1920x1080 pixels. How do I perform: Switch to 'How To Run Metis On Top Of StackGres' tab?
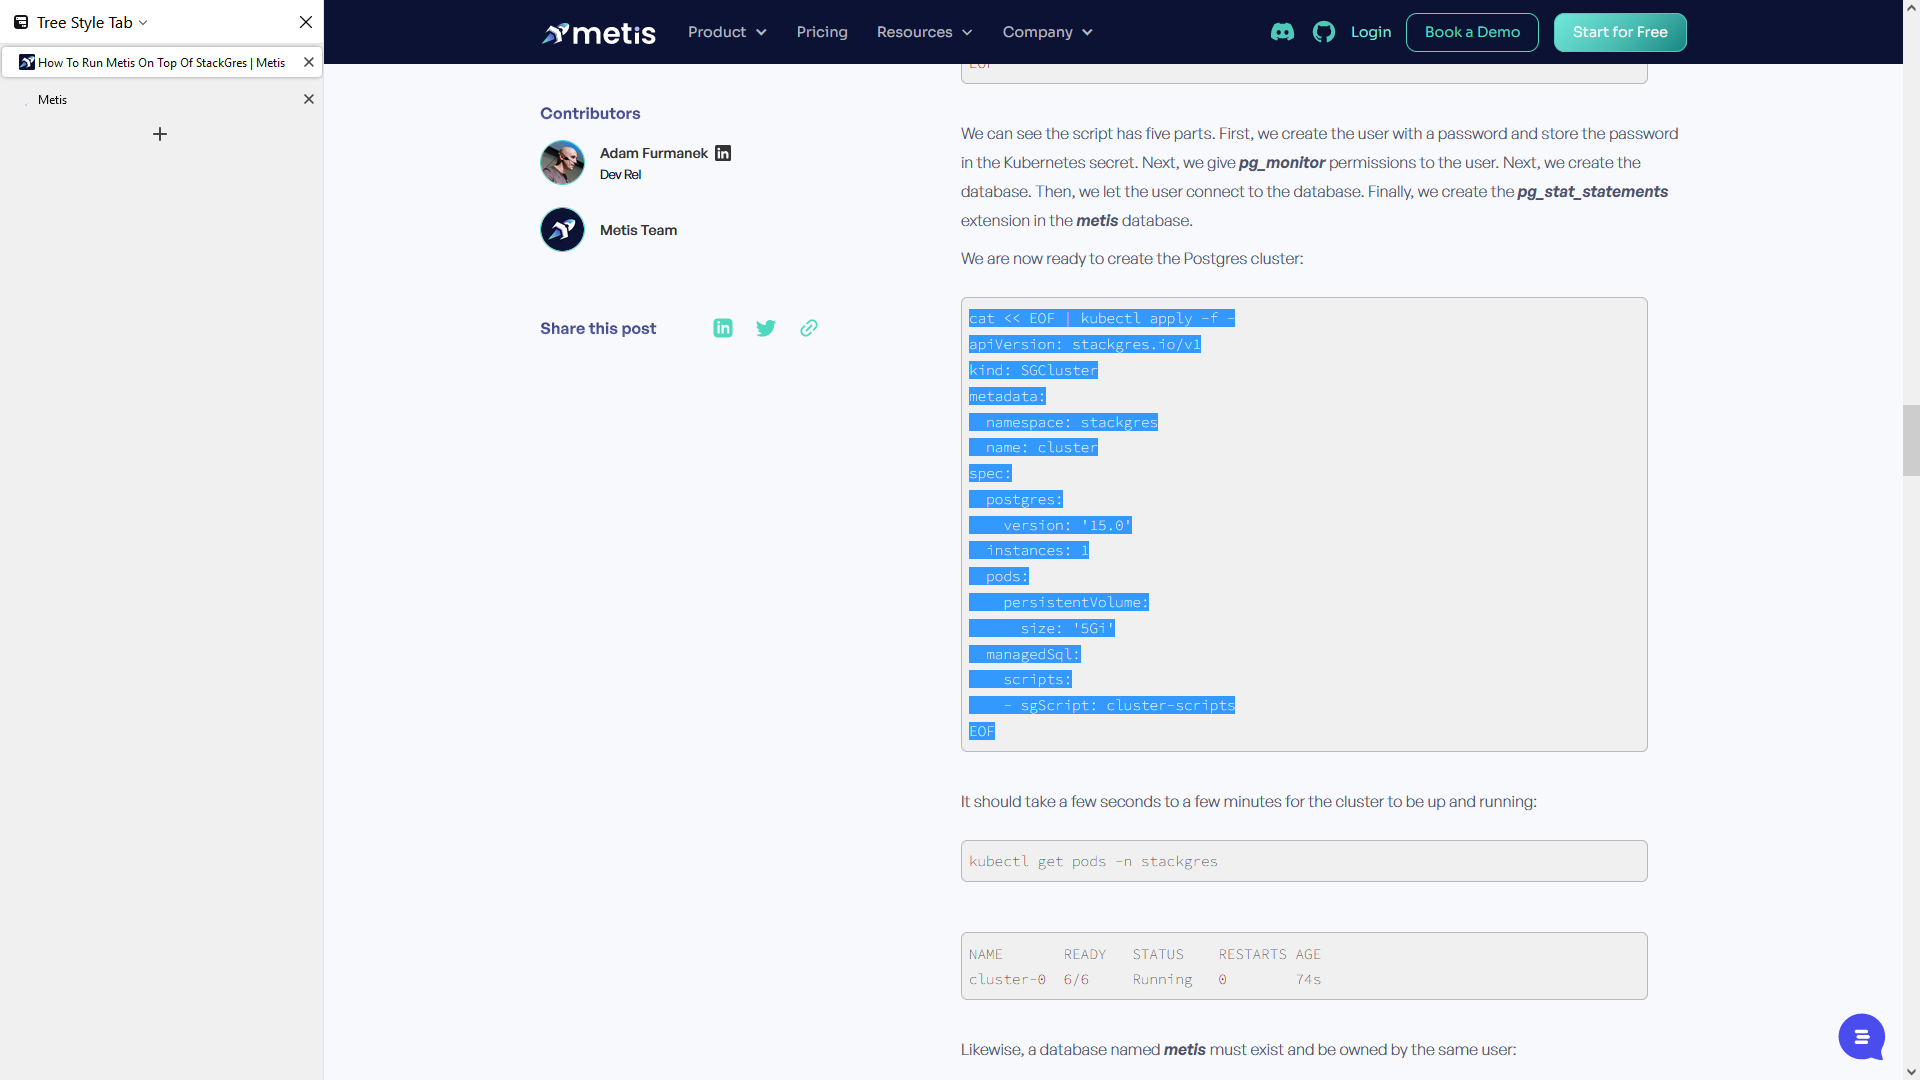[x=161, y=62]
